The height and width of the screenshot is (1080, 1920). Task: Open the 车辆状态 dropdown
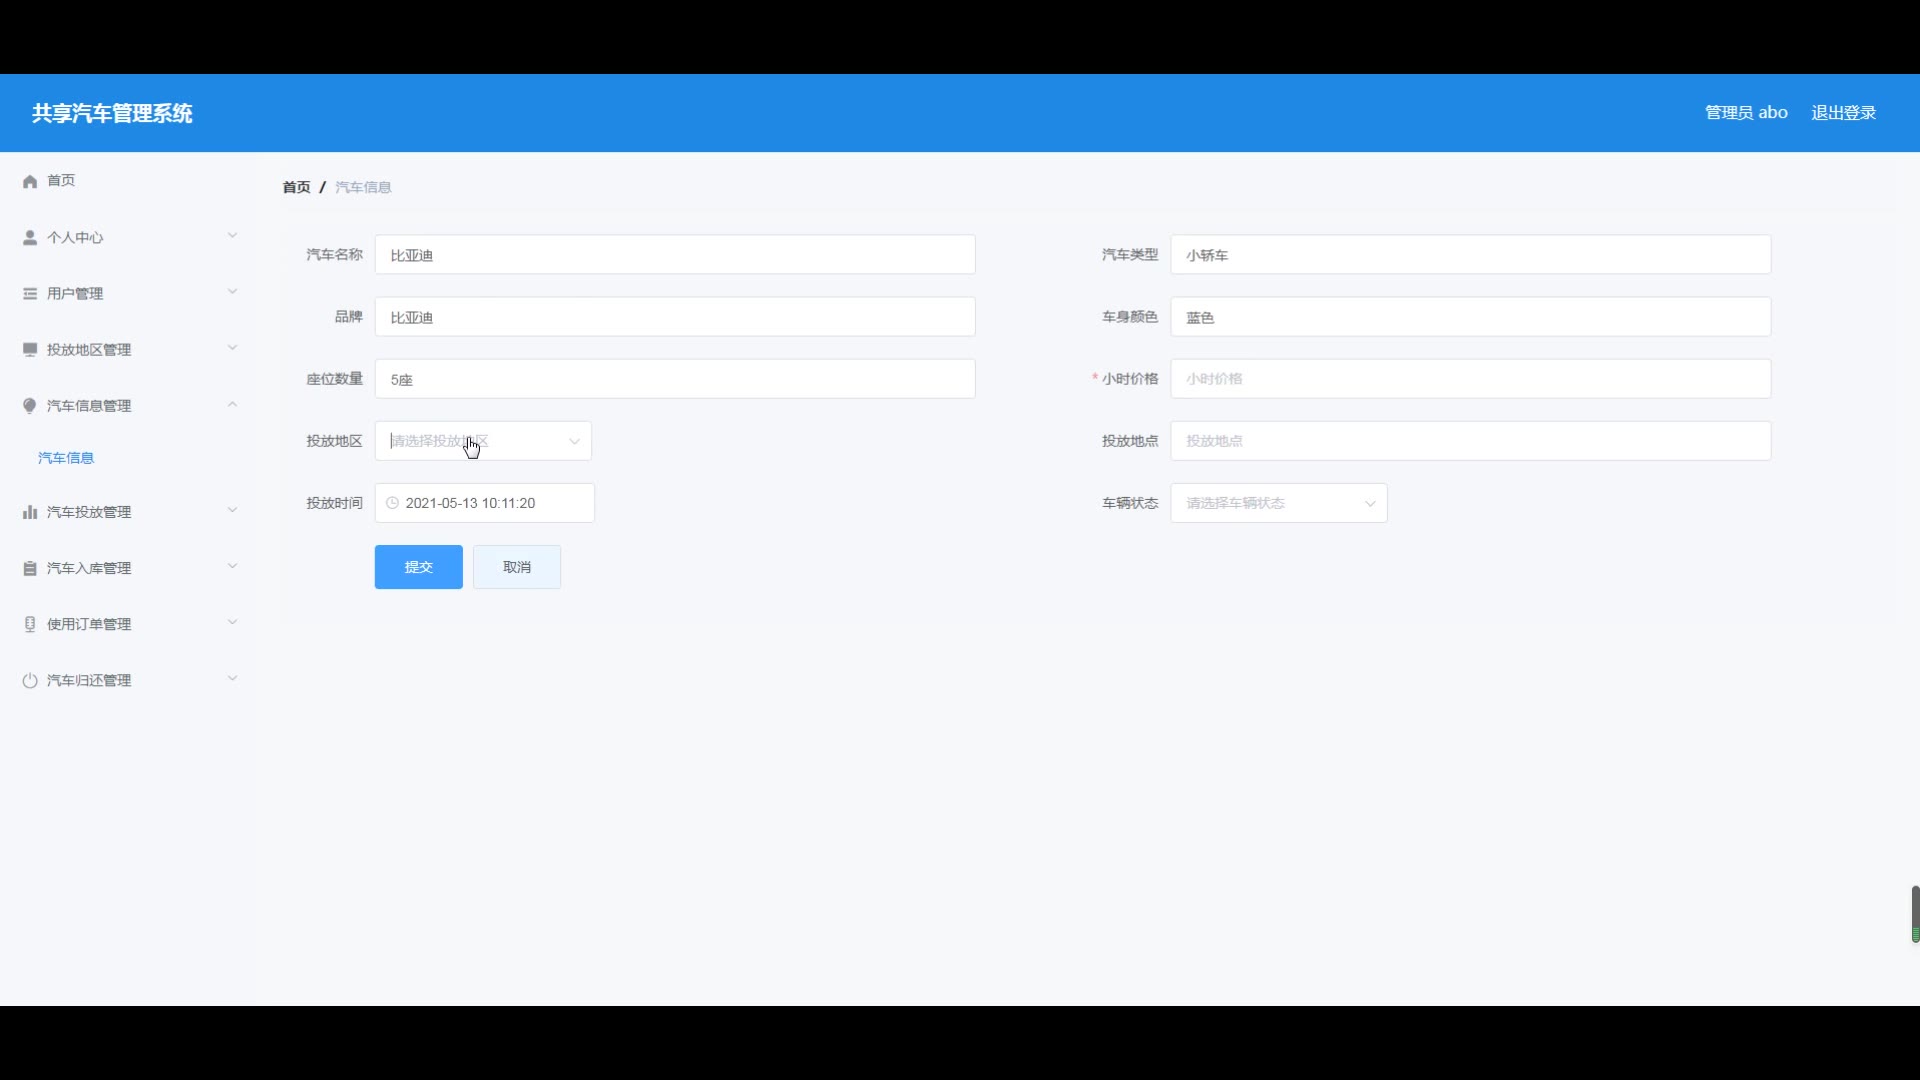[1278, 503]
